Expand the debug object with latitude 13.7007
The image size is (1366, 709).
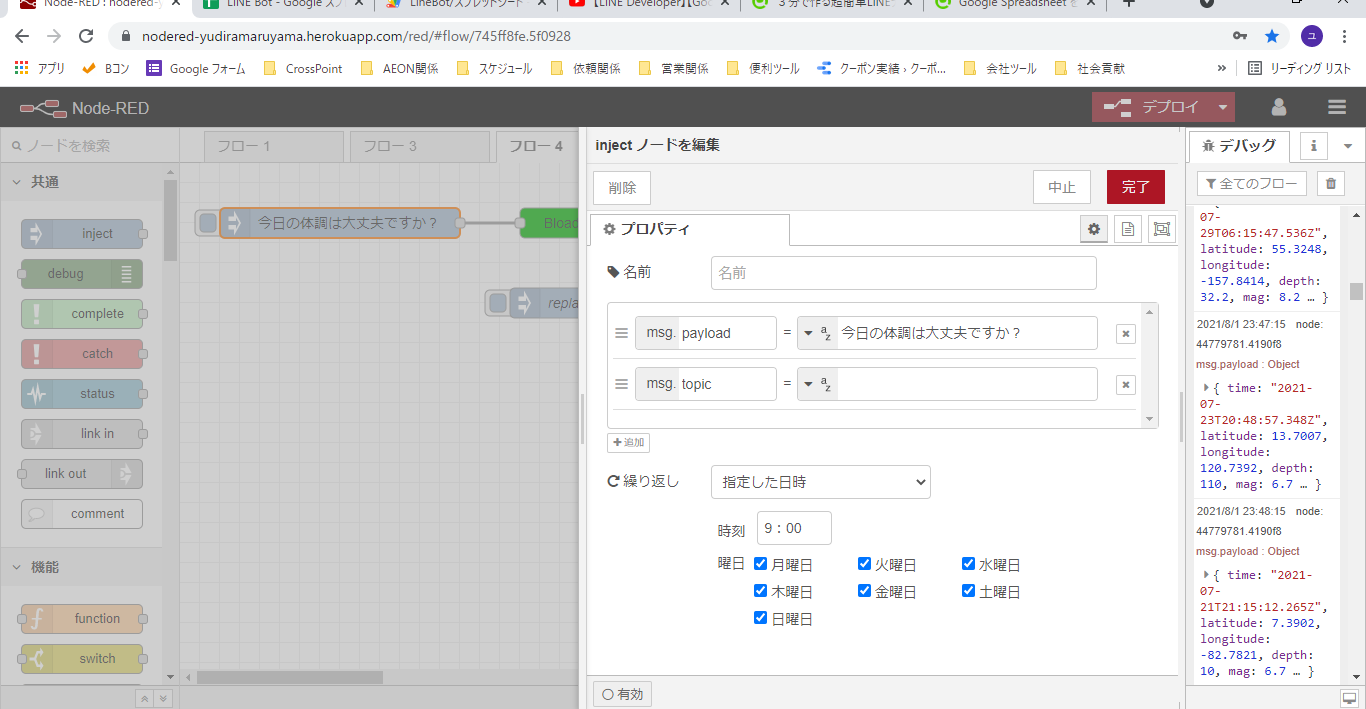pyautogui.click(x=1207, y=388)
